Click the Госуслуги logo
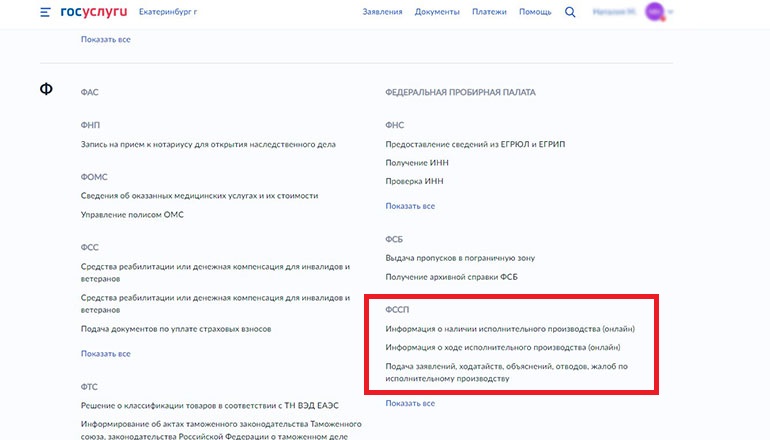 coord(93,13)
